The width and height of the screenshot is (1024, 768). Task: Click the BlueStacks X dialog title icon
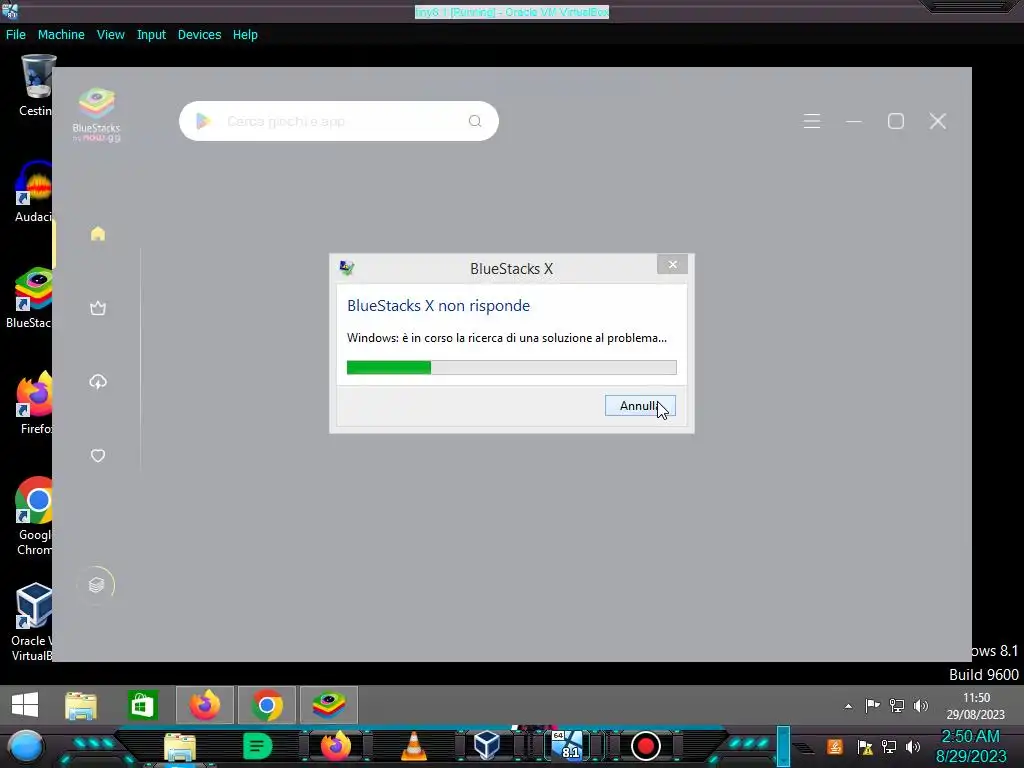(x=347, y=268)
